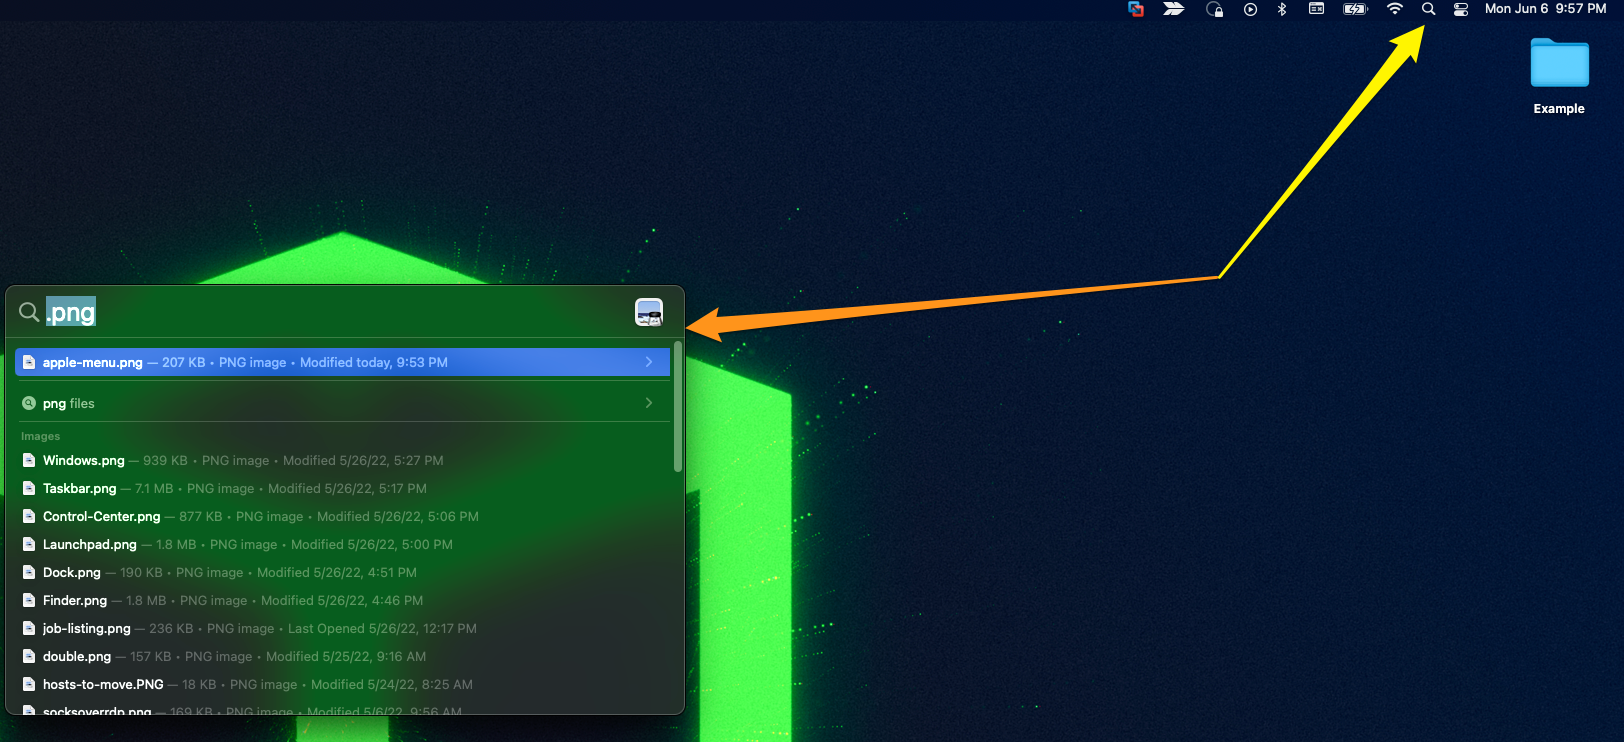Open the Launchpad.png result
The height and width of the screenshot is (742, 1624).
point(90,545)
